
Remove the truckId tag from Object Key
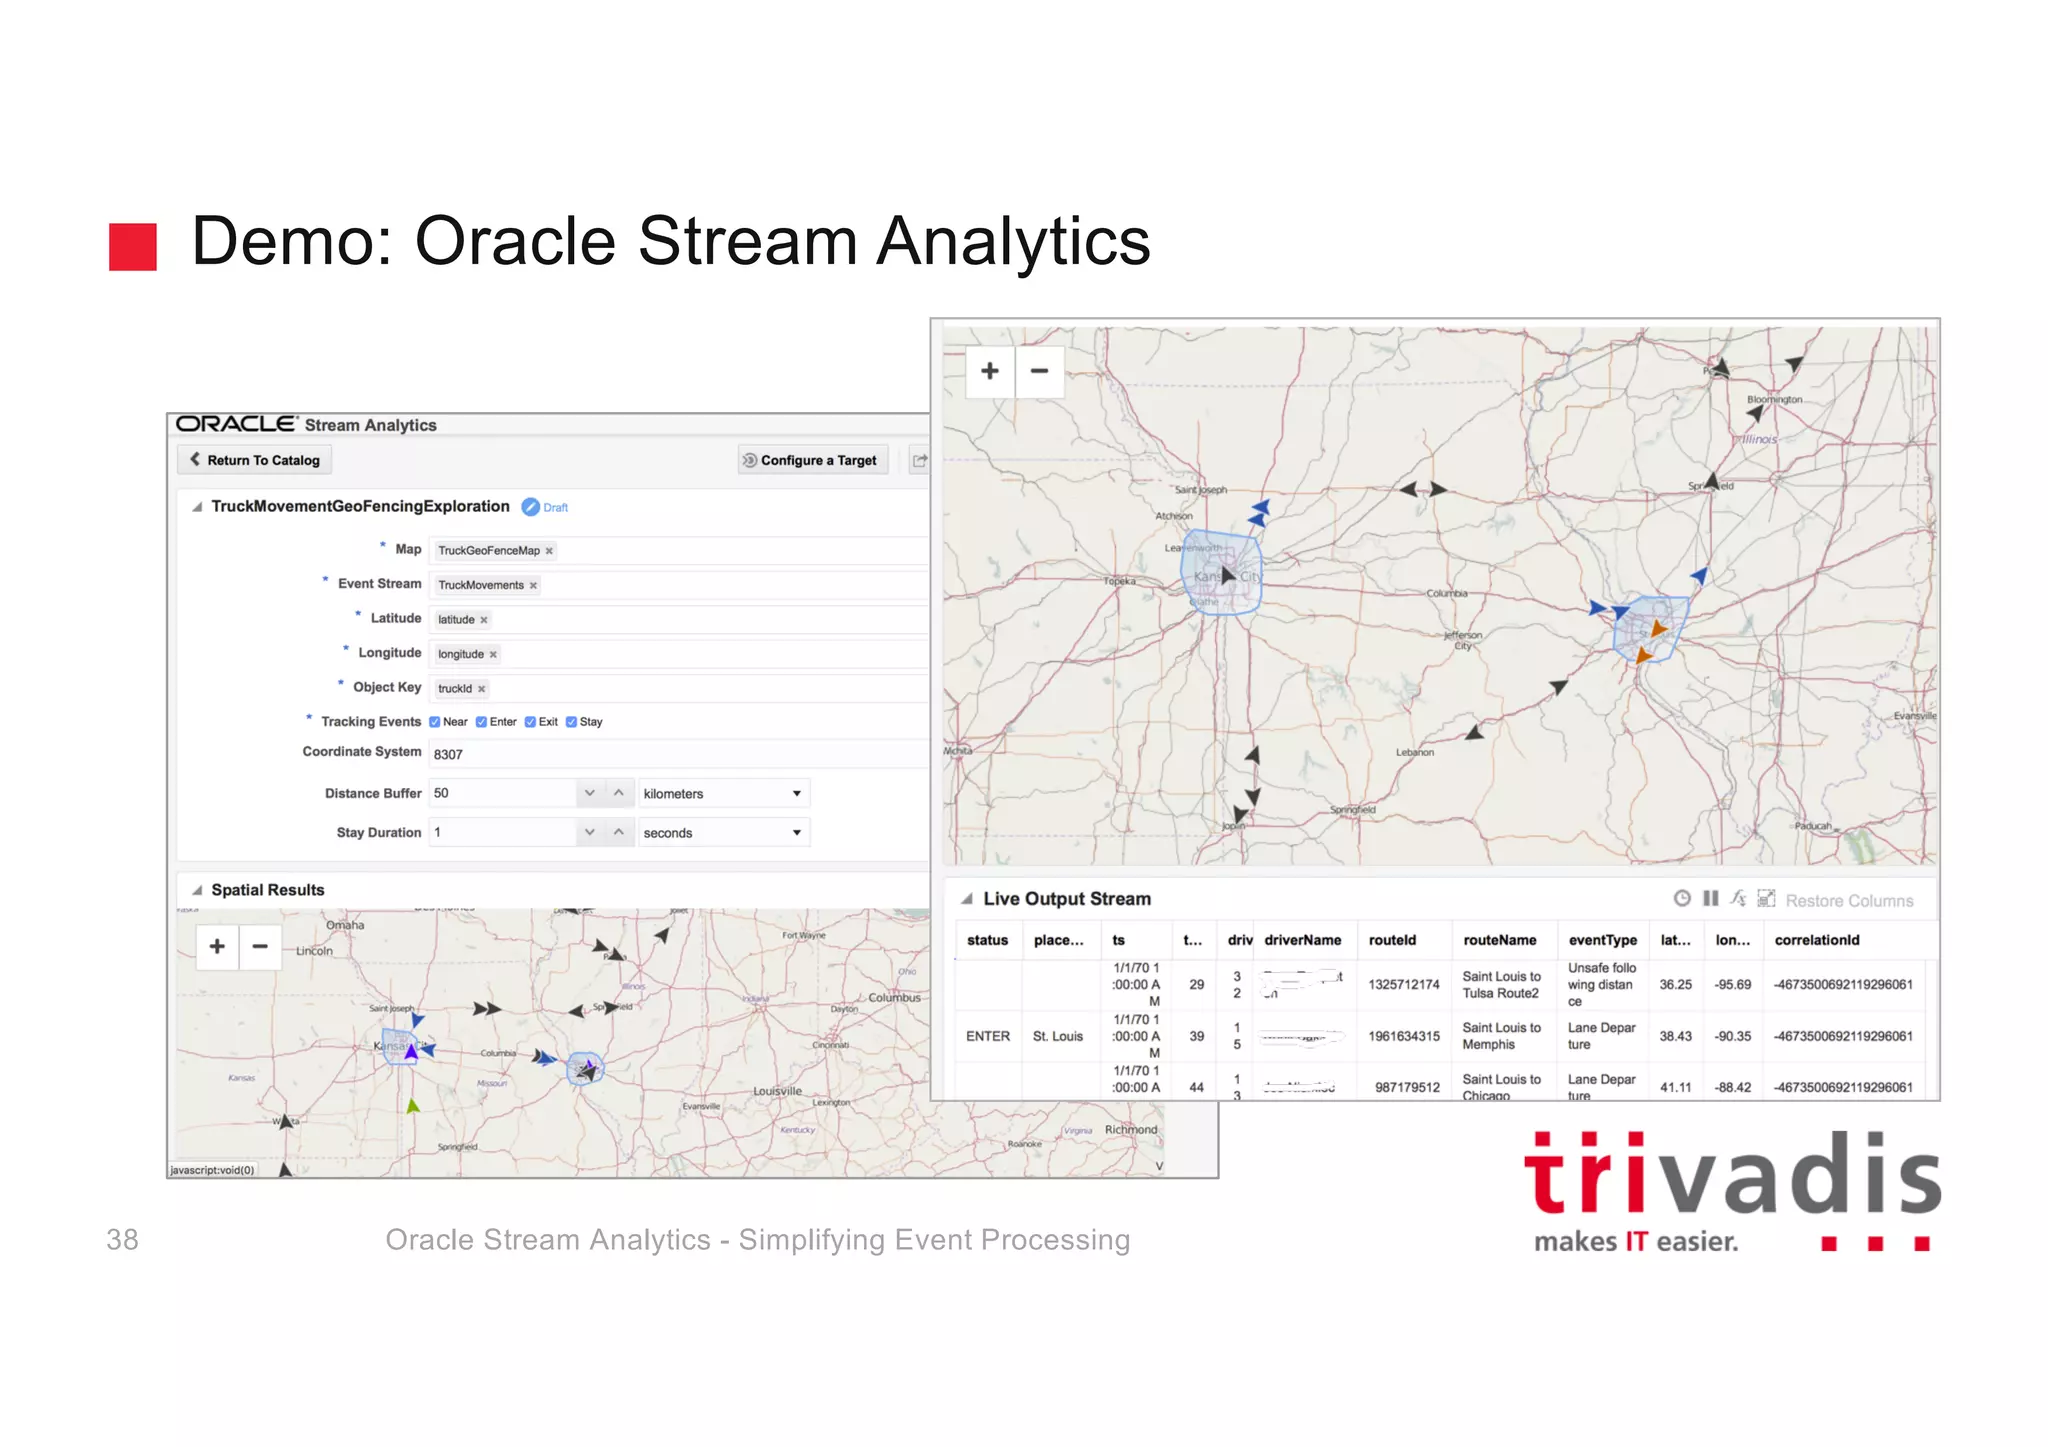coord(481,689)
